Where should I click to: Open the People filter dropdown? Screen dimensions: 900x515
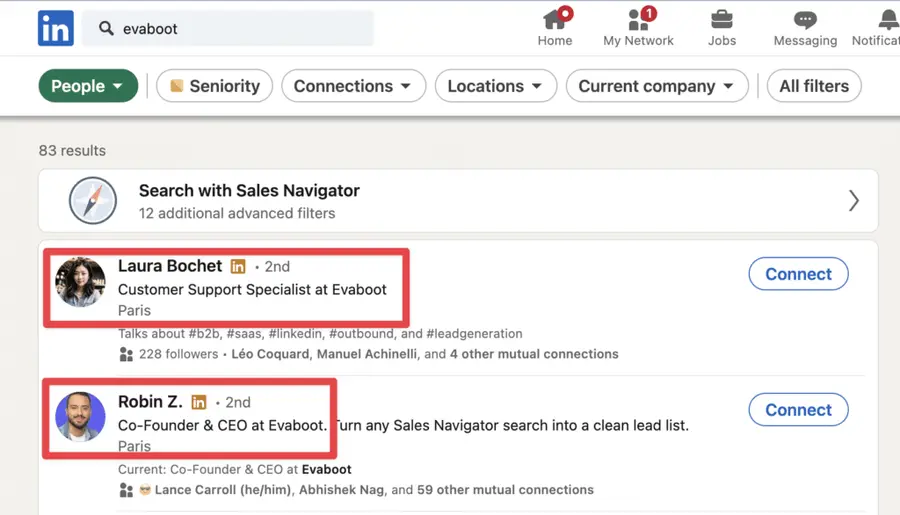click(88, 86)
